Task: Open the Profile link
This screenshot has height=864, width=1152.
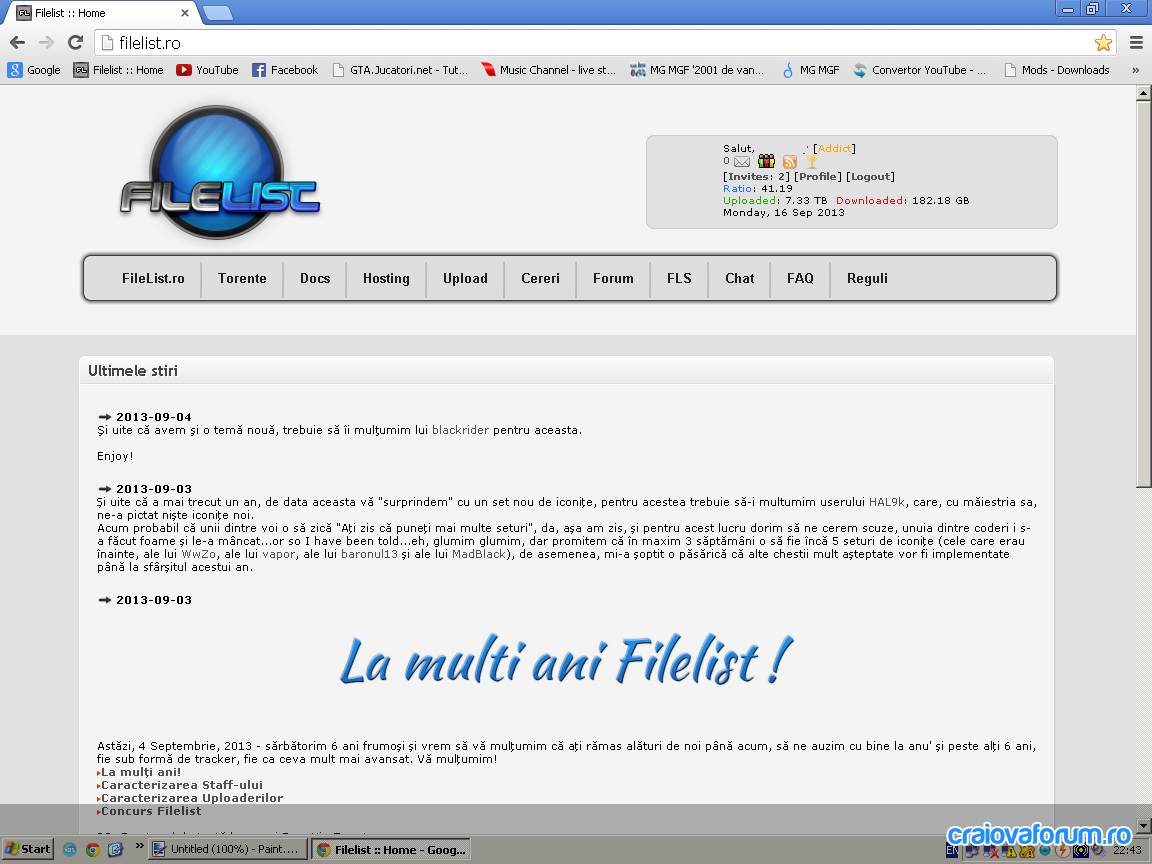Action: 818,176
